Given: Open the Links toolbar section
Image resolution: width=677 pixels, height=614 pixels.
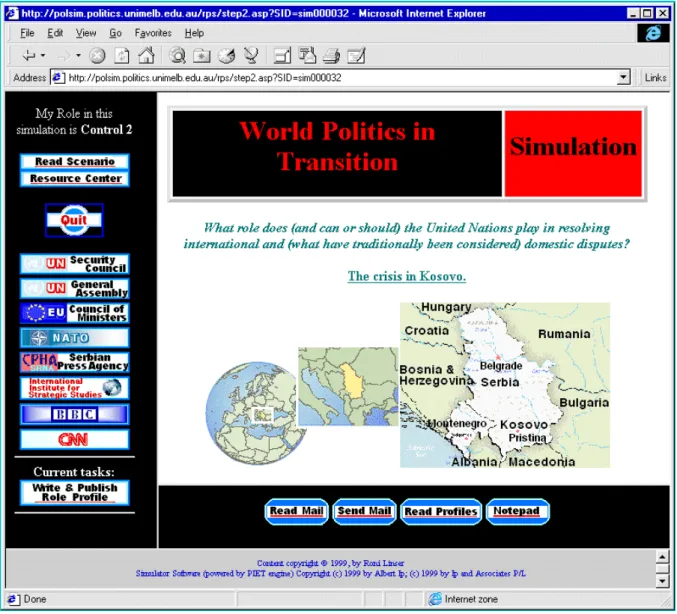Looking at the screenshot, I should tap(655, 78).
